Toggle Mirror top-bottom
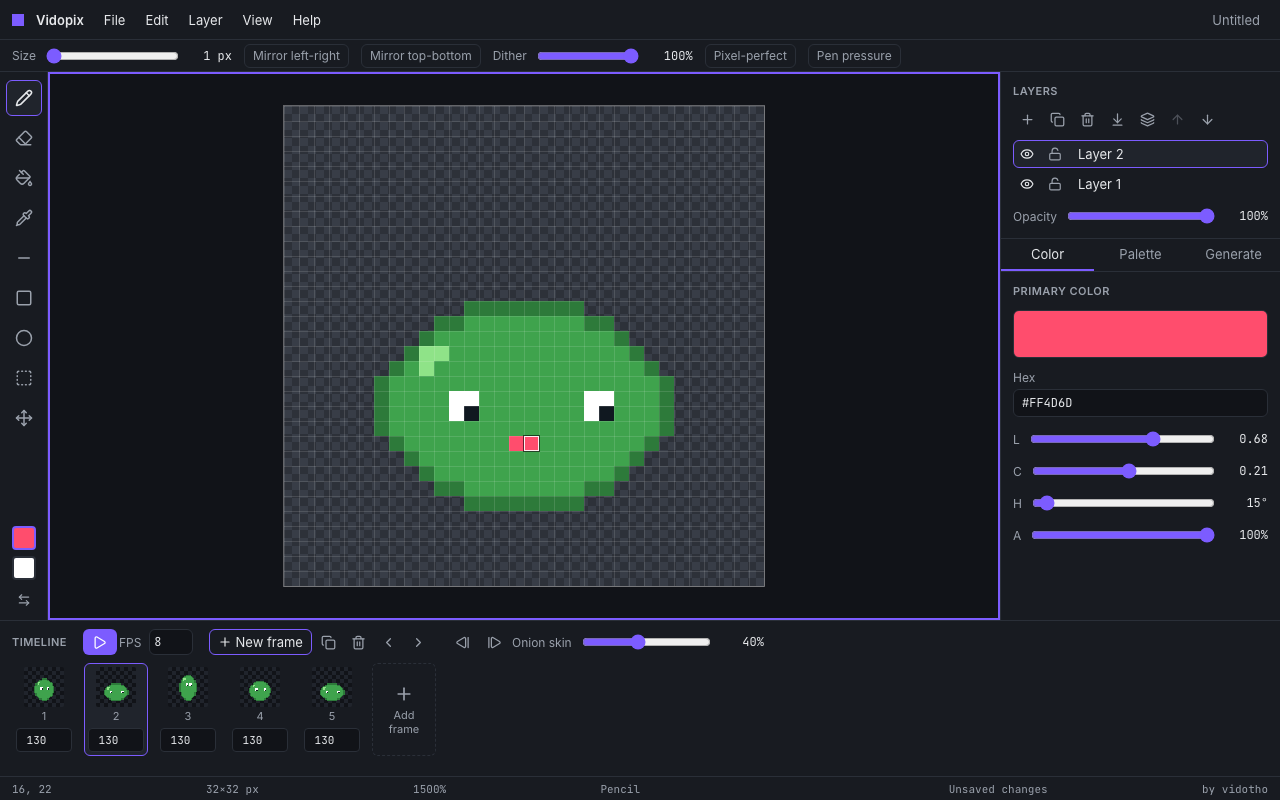The width and height of the screenshot is (1280, 800). click(421, 56)
